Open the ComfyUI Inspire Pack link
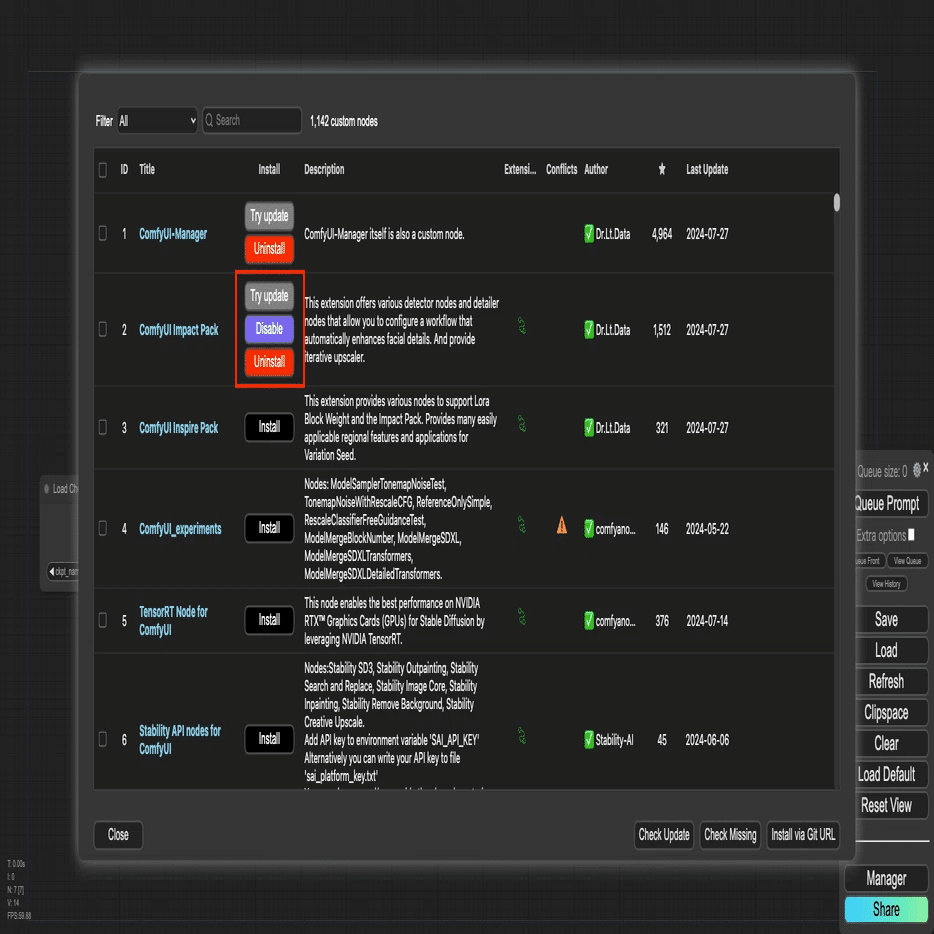Viewport: 934px width, 934px height. coord(179,428)
